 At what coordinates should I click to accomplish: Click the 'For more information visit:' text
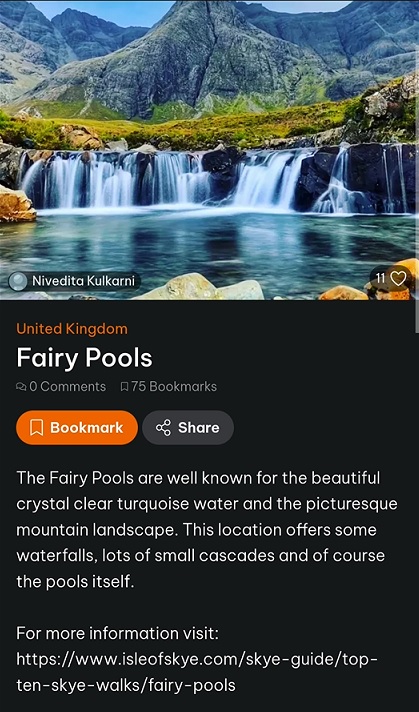point(118,633)
